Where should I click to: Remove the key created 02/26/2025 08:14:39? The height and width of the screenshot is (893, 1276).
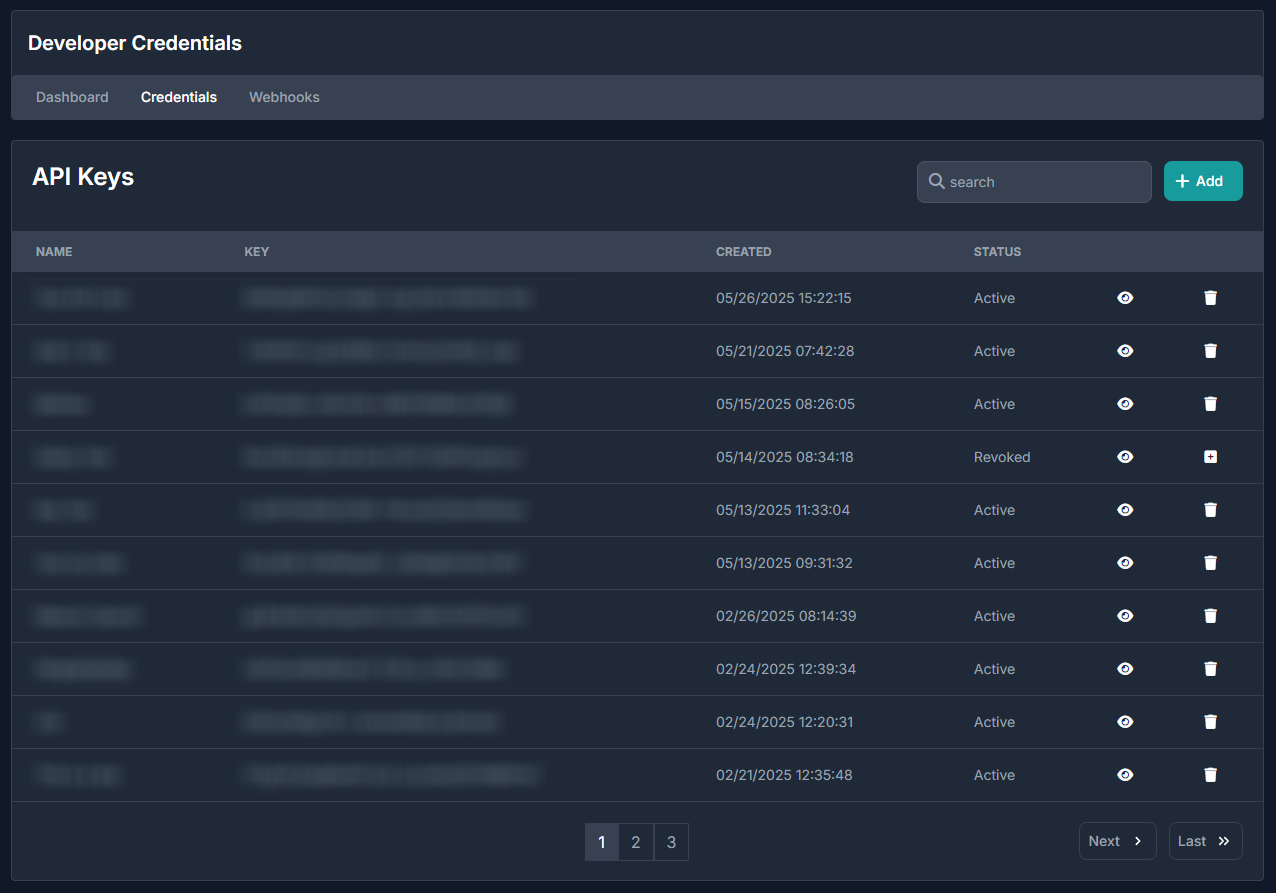pyautogui.click(x=1210, y=616)
